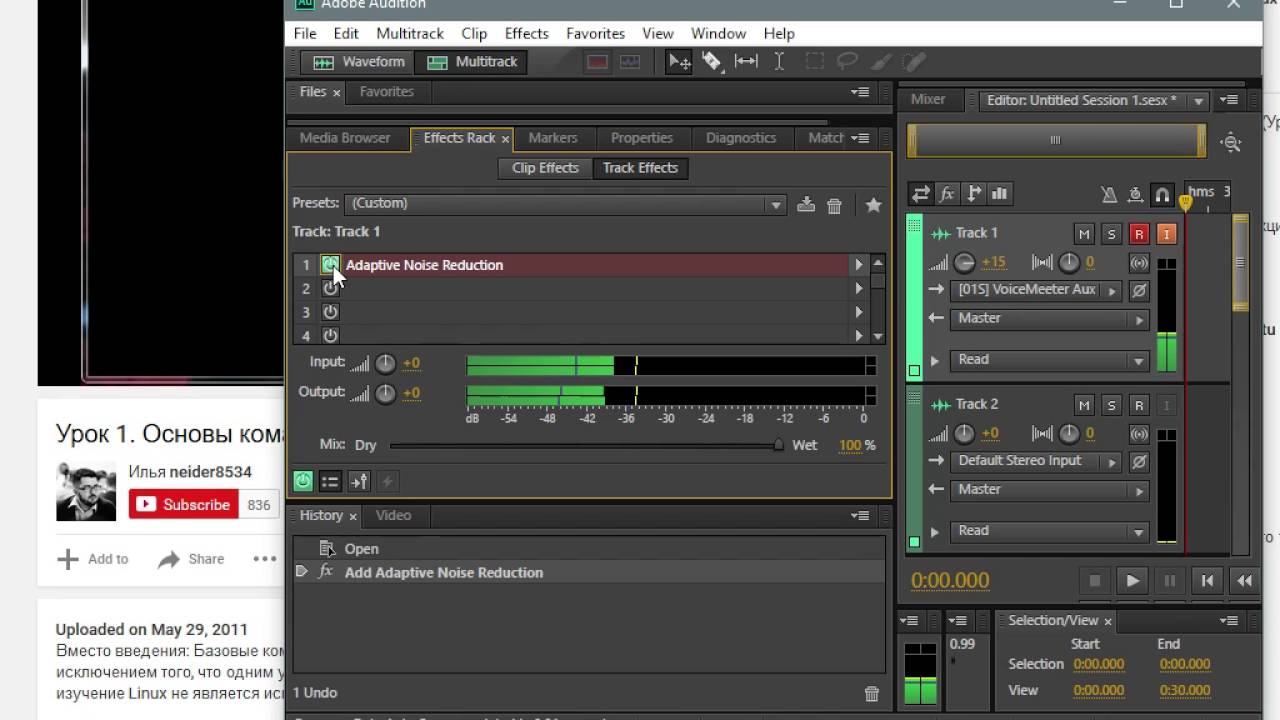
Task: Open Track 1 Read automation dropdown
Action: tap(1049, 360)
